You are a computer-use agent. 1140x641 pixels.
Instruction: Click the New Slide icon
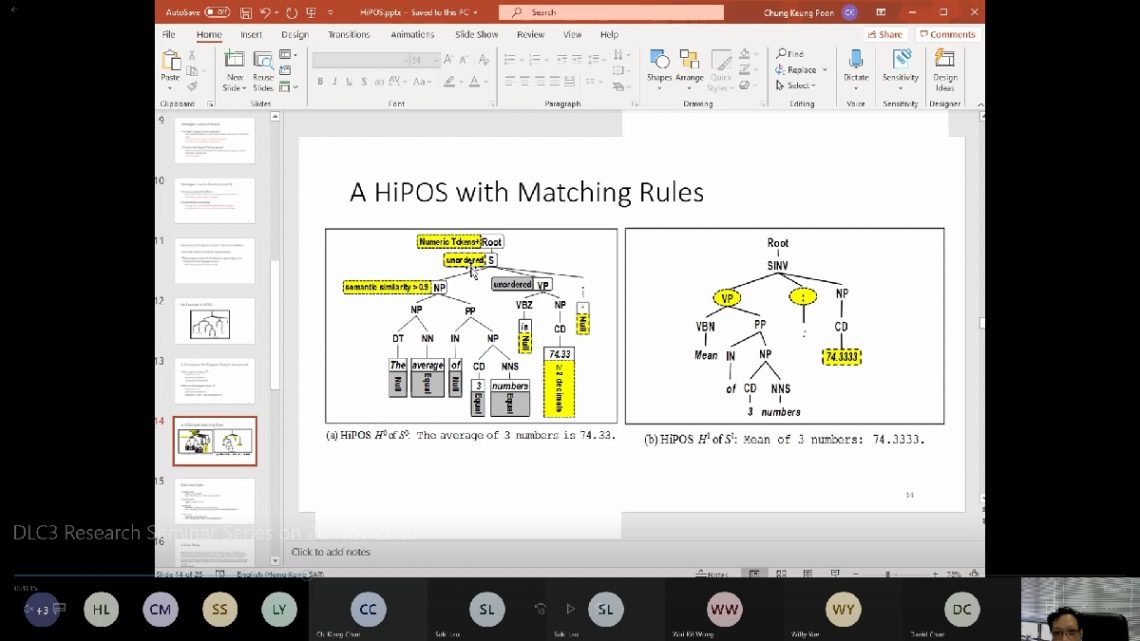tap(235, 69)
